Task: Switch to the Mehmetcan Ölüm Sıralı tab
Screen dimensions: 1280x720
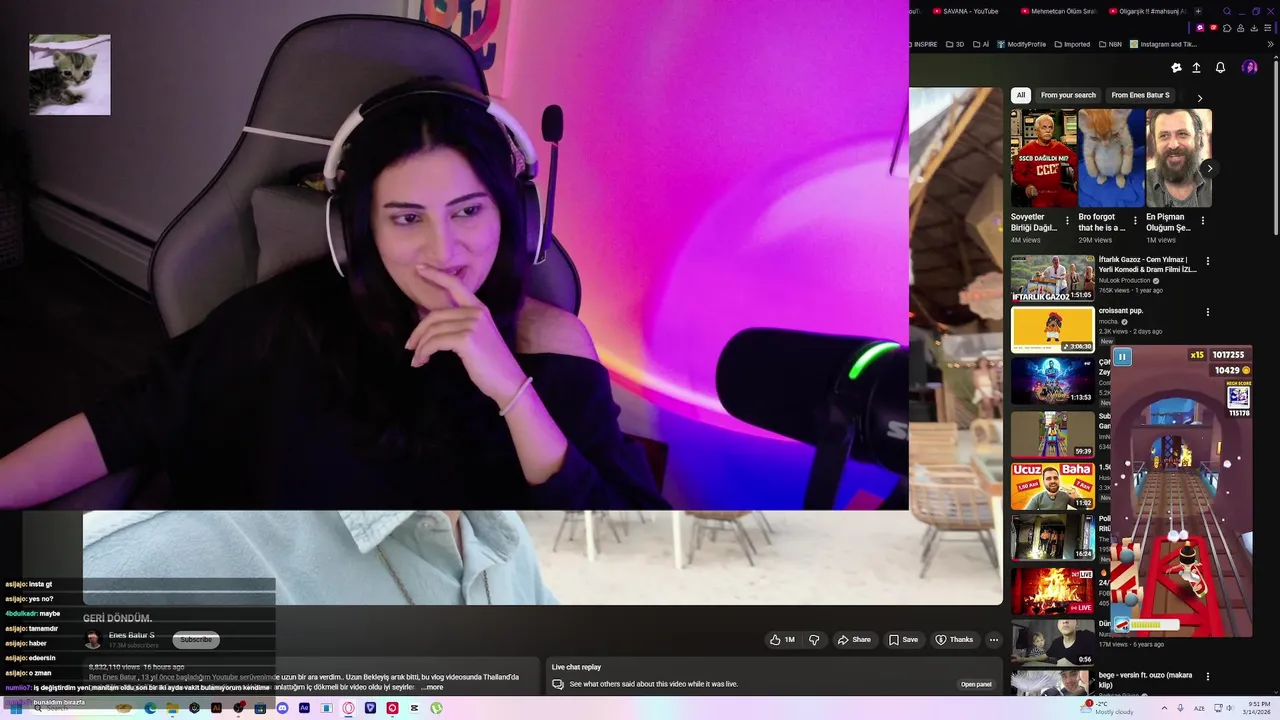Action: tap(1058, 11)
